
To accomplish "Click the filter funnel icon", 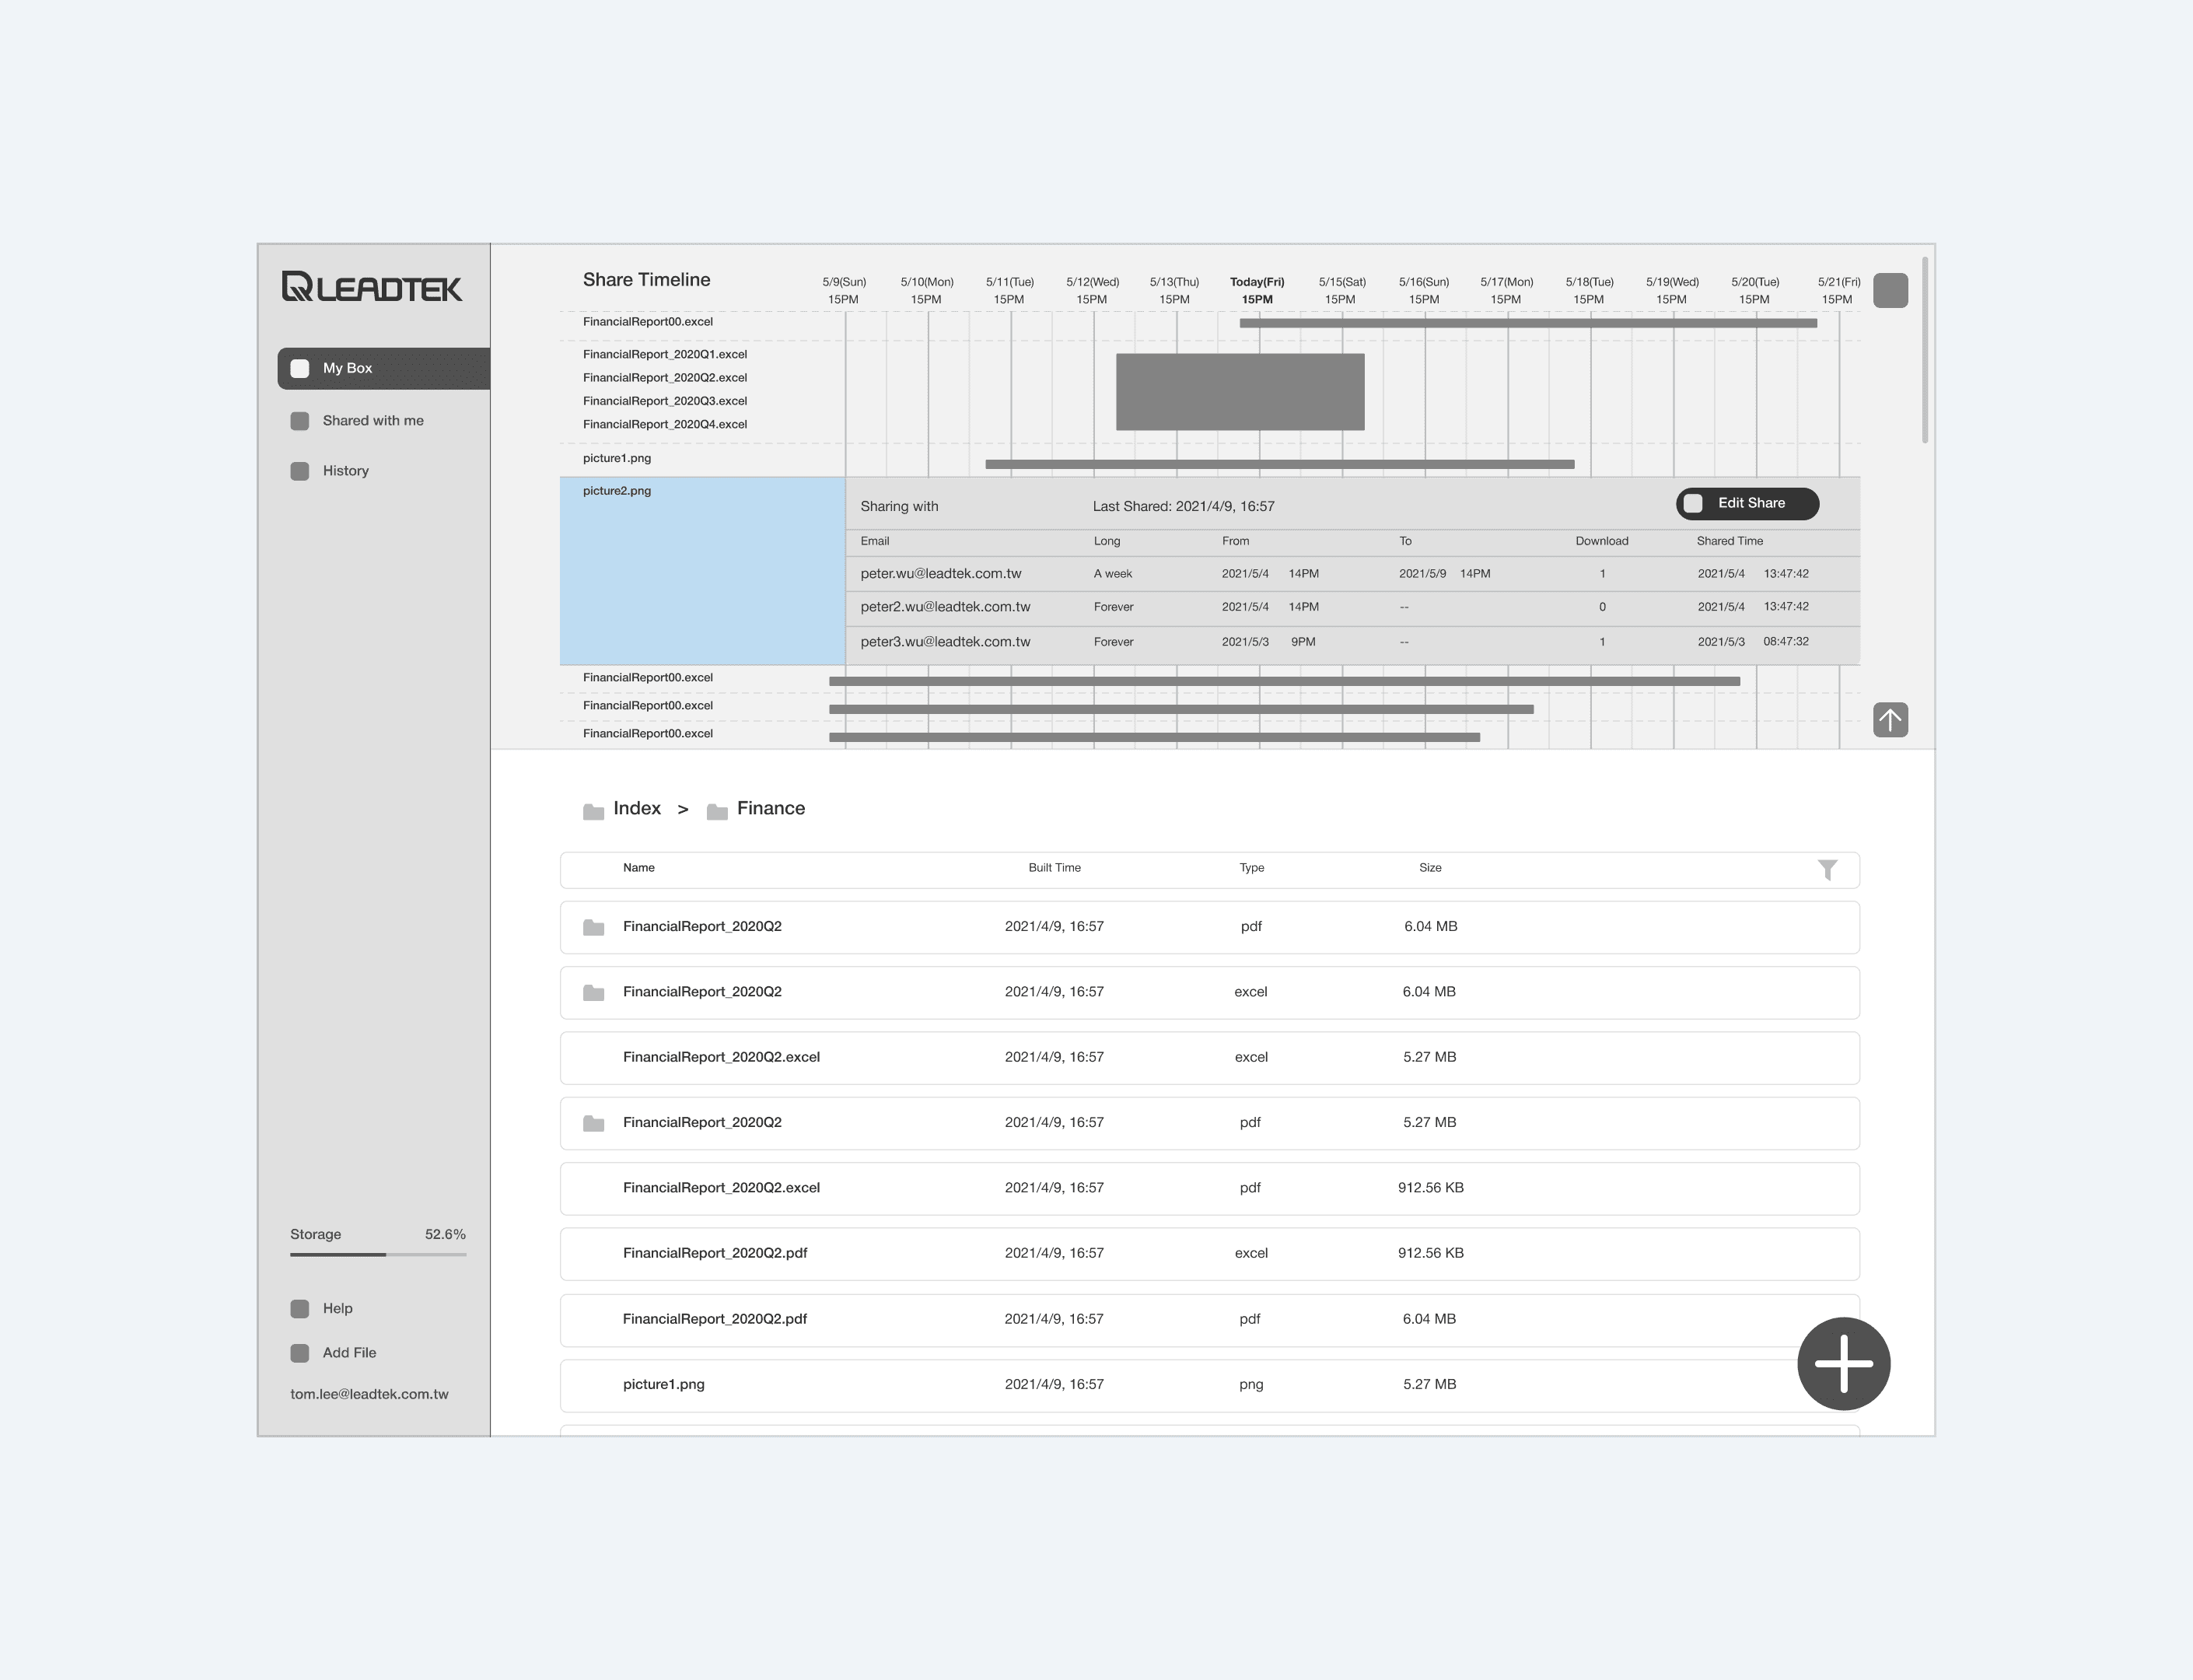I will click(1827, 870).
